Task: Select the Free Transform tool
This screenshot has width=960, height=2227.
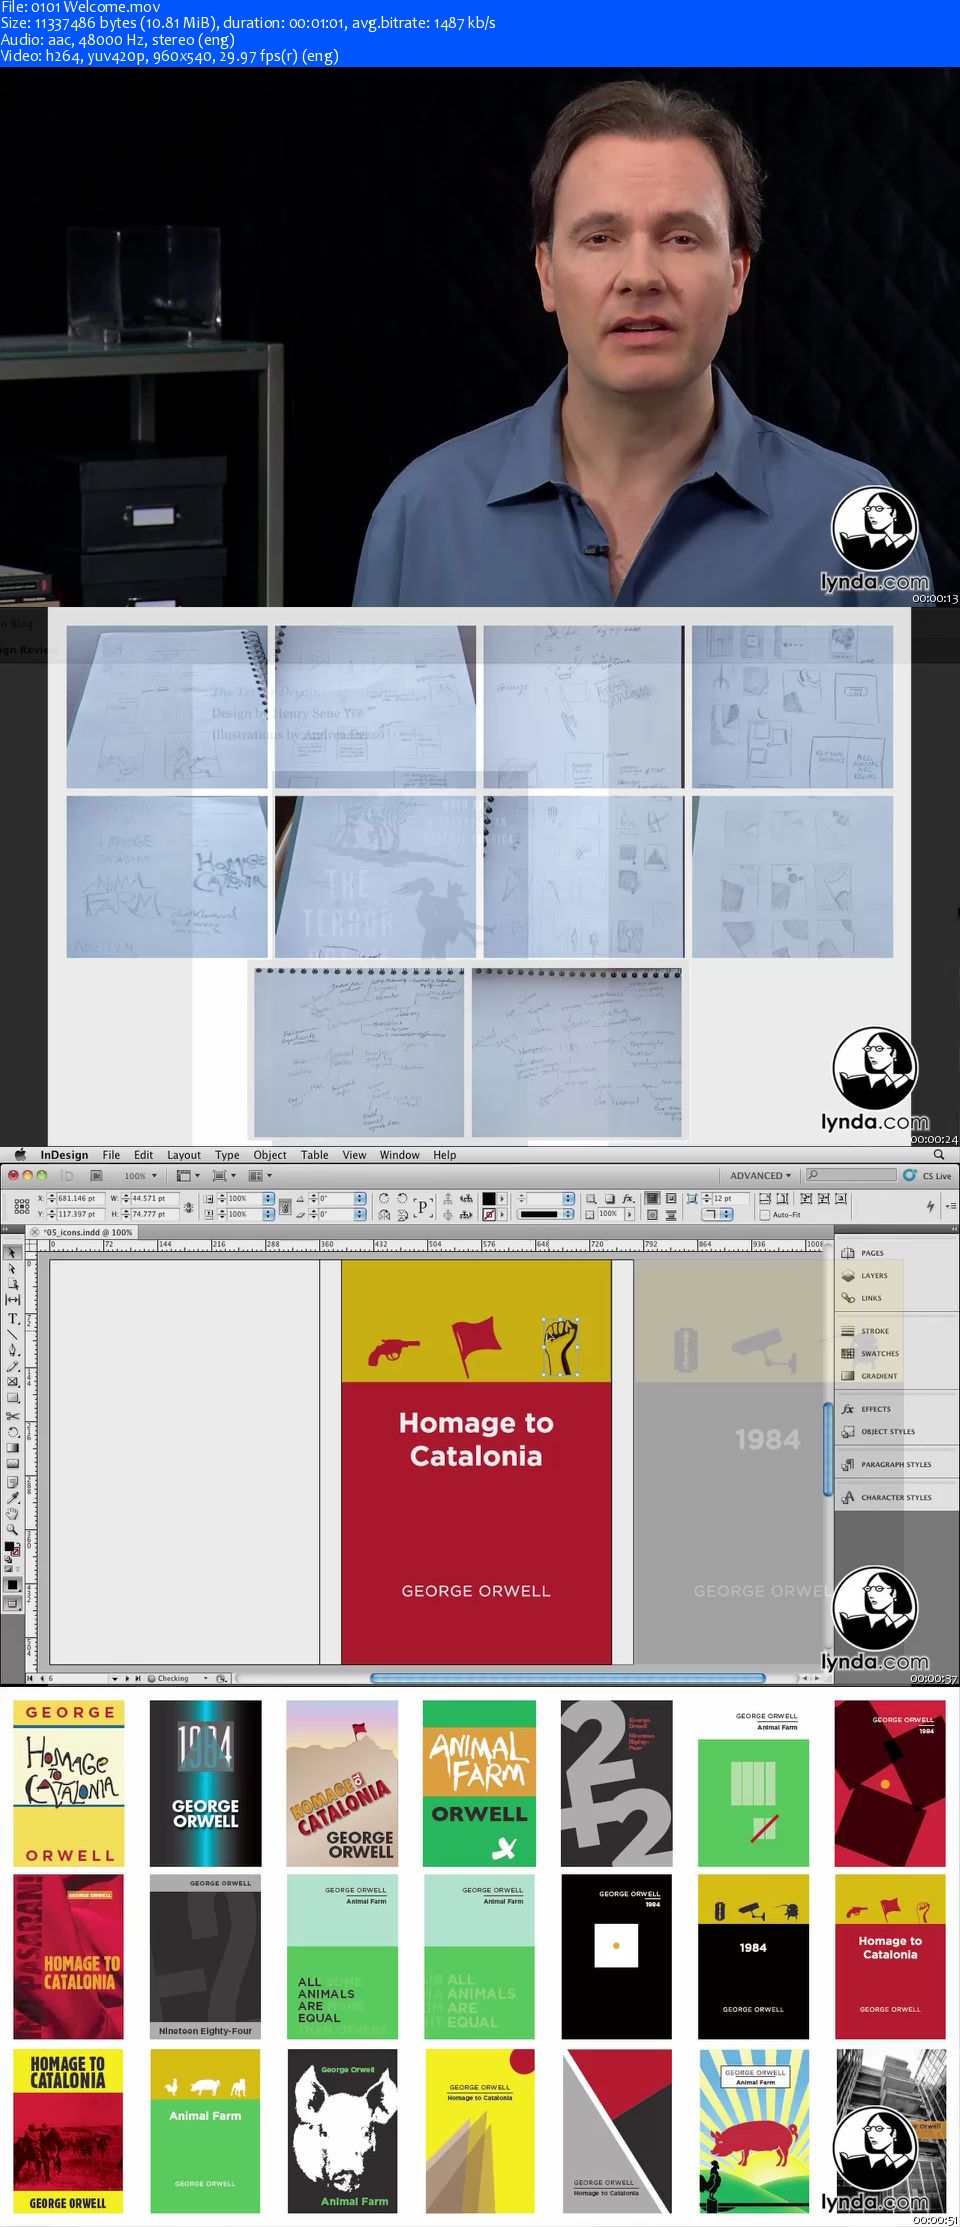Action: click(x=13, y=1432)
